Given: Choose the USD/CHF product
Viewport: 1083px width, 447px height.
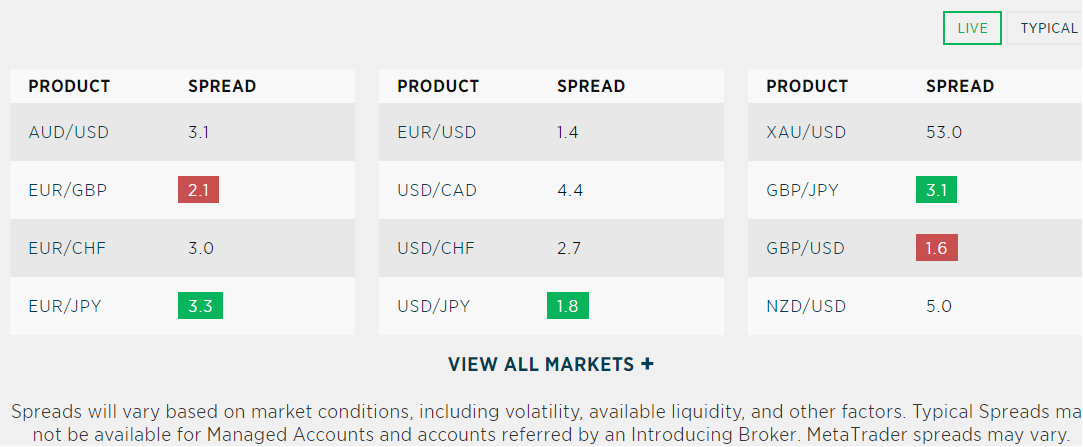Looking at the screenshot, I should point(436,248).
